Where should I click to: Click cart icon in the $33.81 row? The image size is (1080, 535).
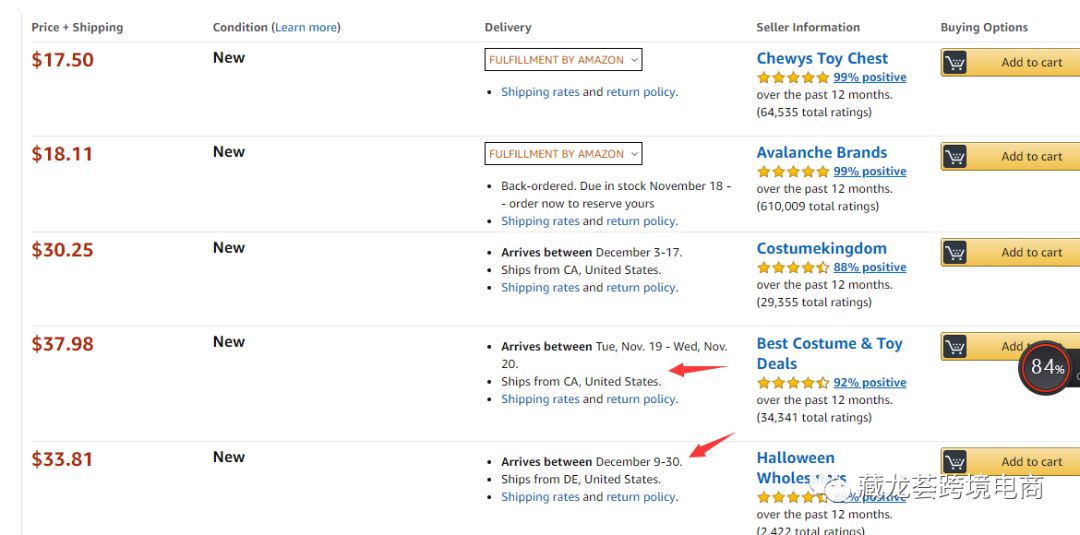(955, 462)
